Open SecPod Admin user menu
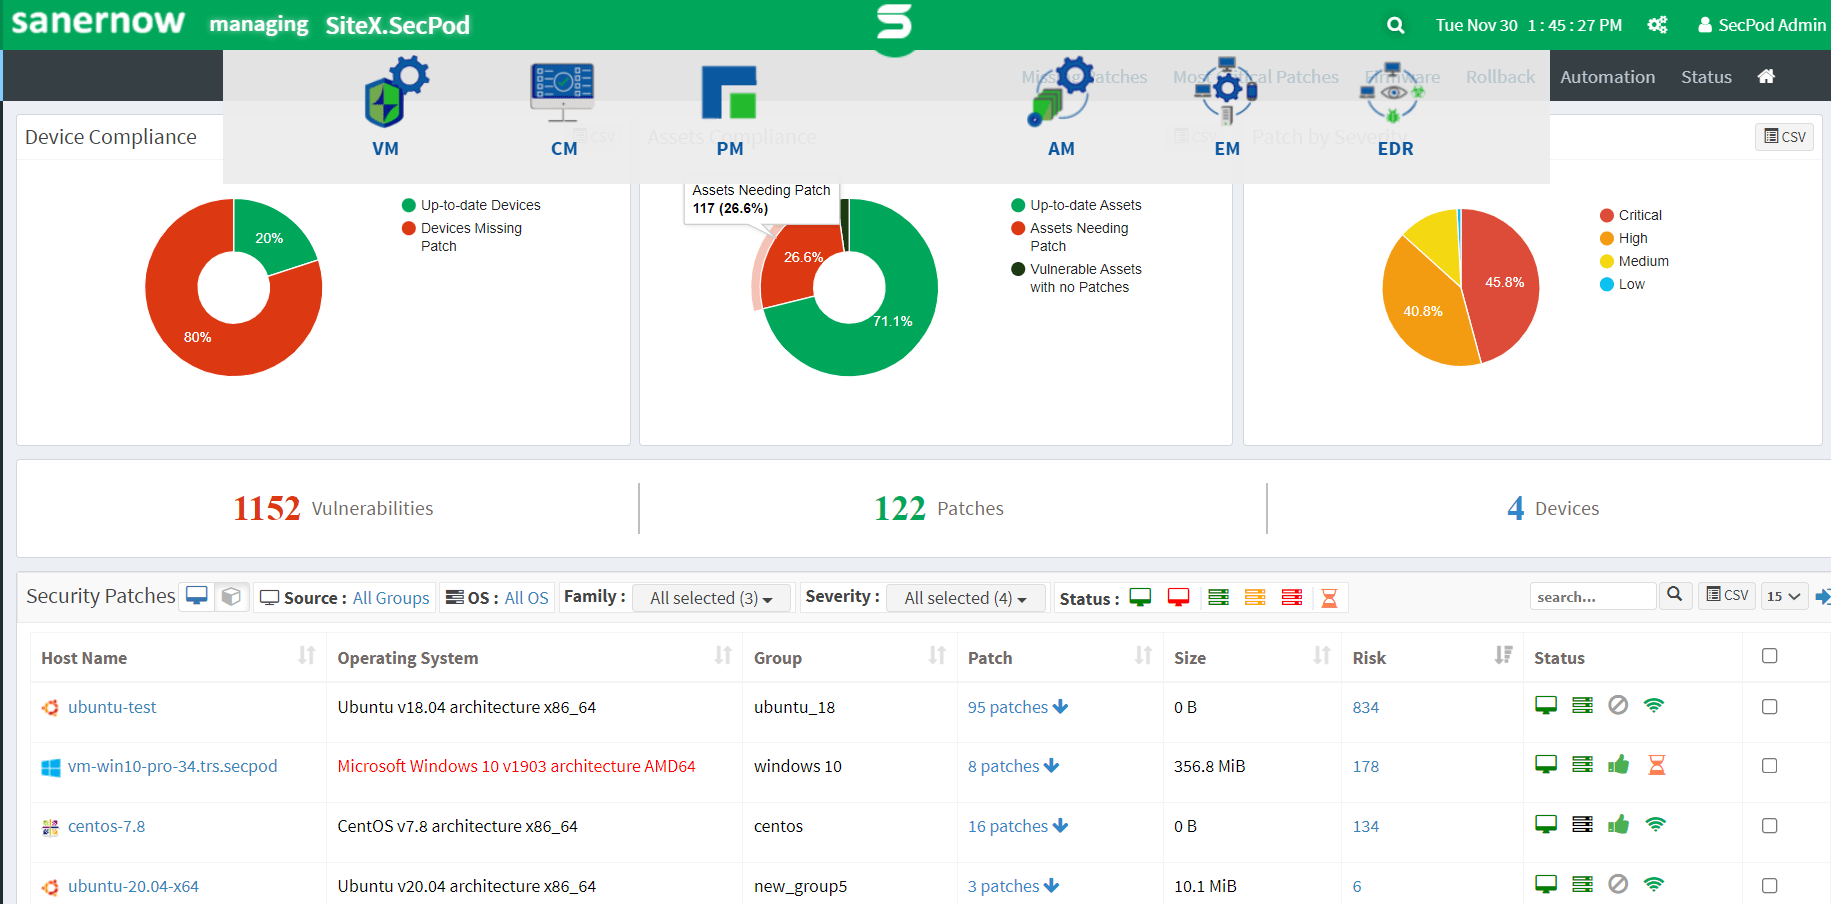Viewport: 1831px width, 904px height. pyautogui.click(x=1762, y=25)
